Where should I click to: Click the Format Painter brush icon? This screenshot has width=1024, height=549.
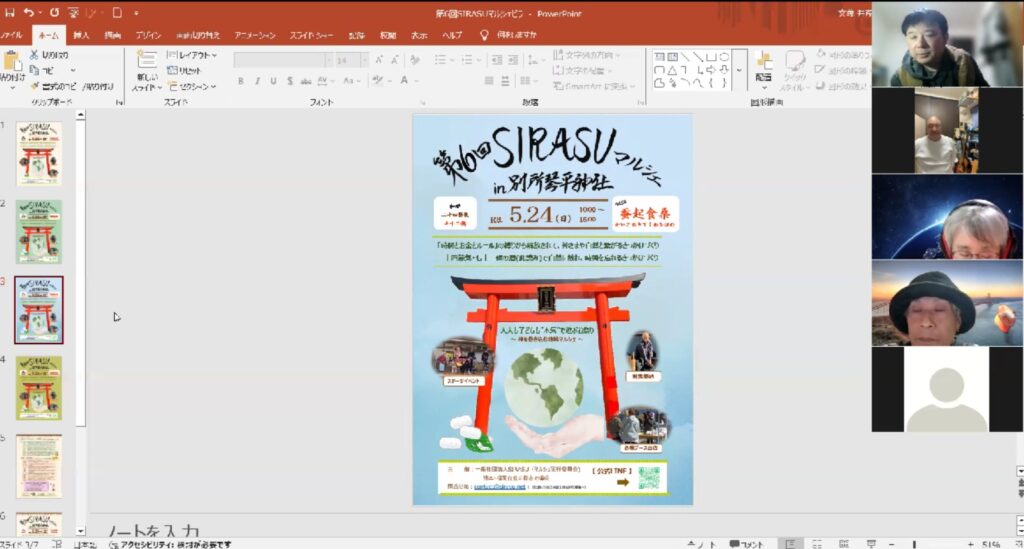tap(35, 86)
